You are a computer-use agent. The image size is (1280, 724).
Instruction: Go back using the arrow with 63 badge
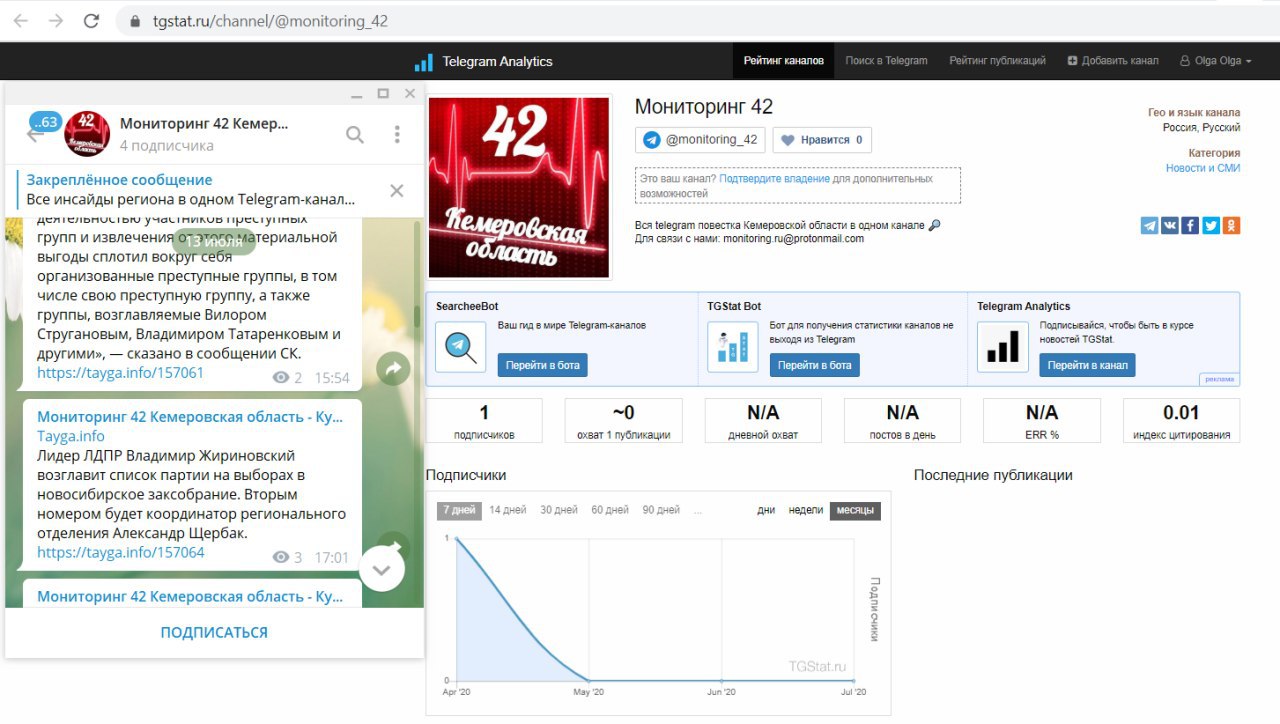pos(36,134)
